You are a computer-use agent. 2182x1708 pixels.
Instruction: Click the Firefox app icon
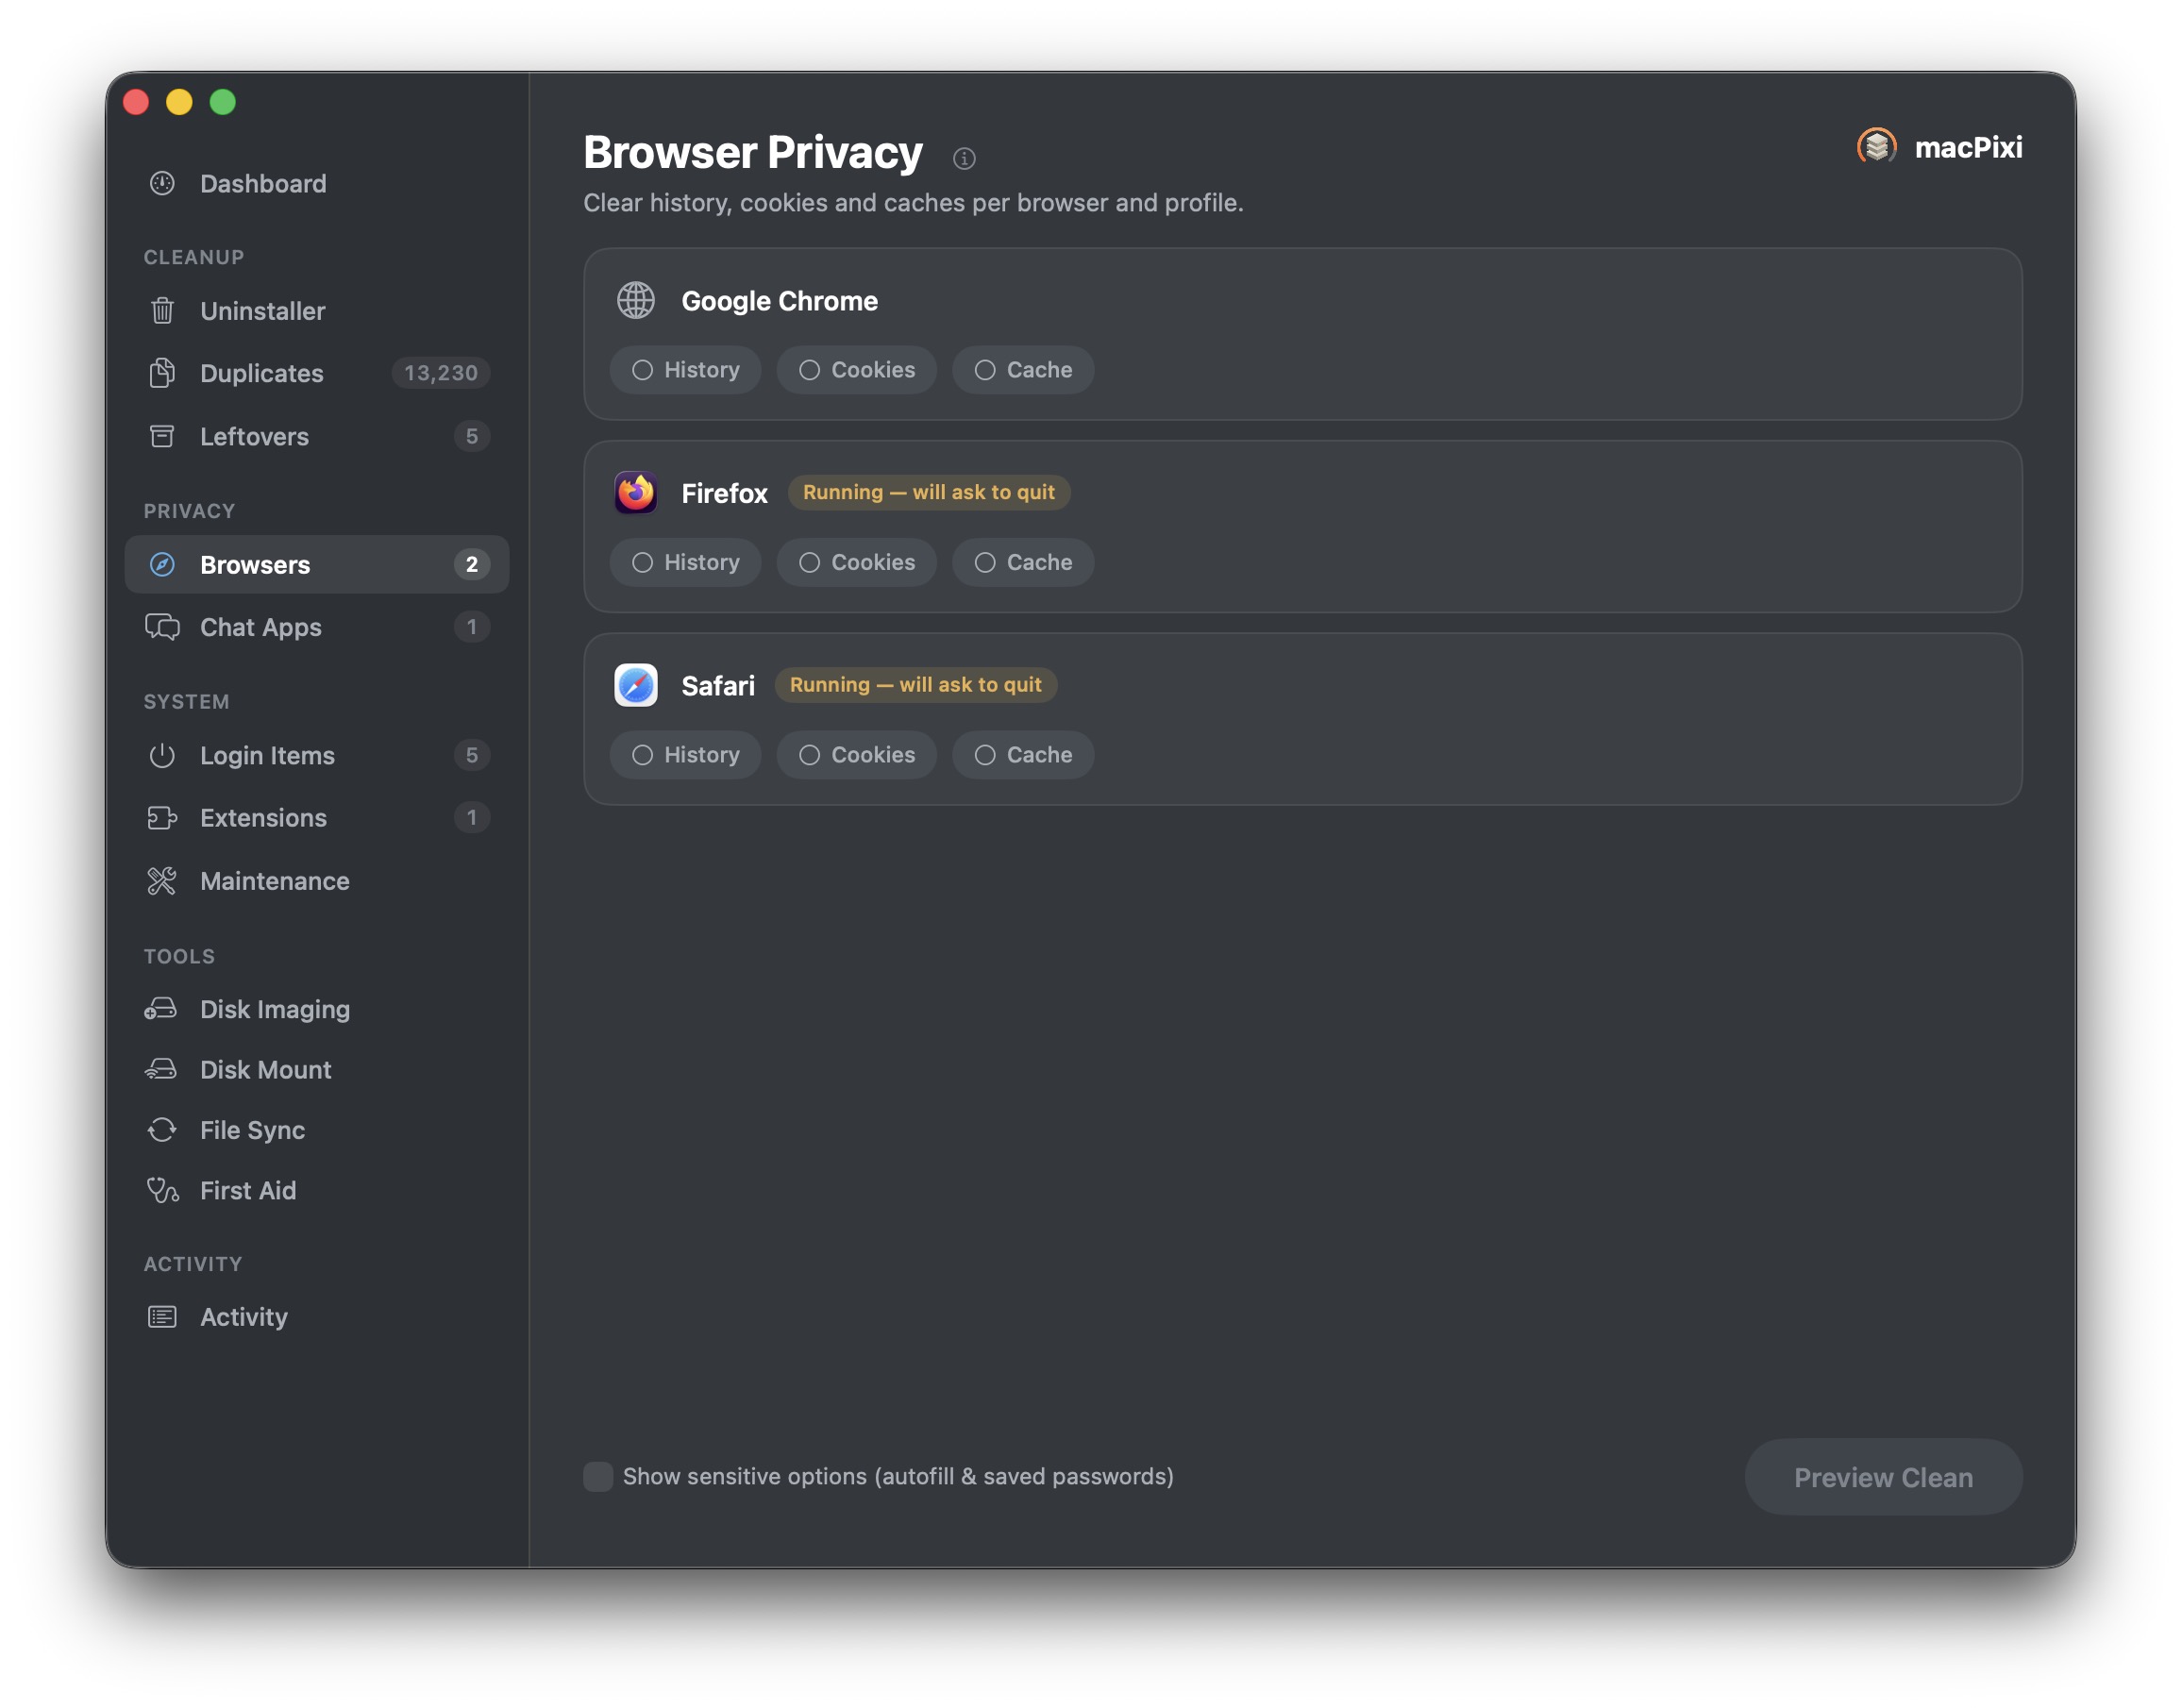point(636,492)
